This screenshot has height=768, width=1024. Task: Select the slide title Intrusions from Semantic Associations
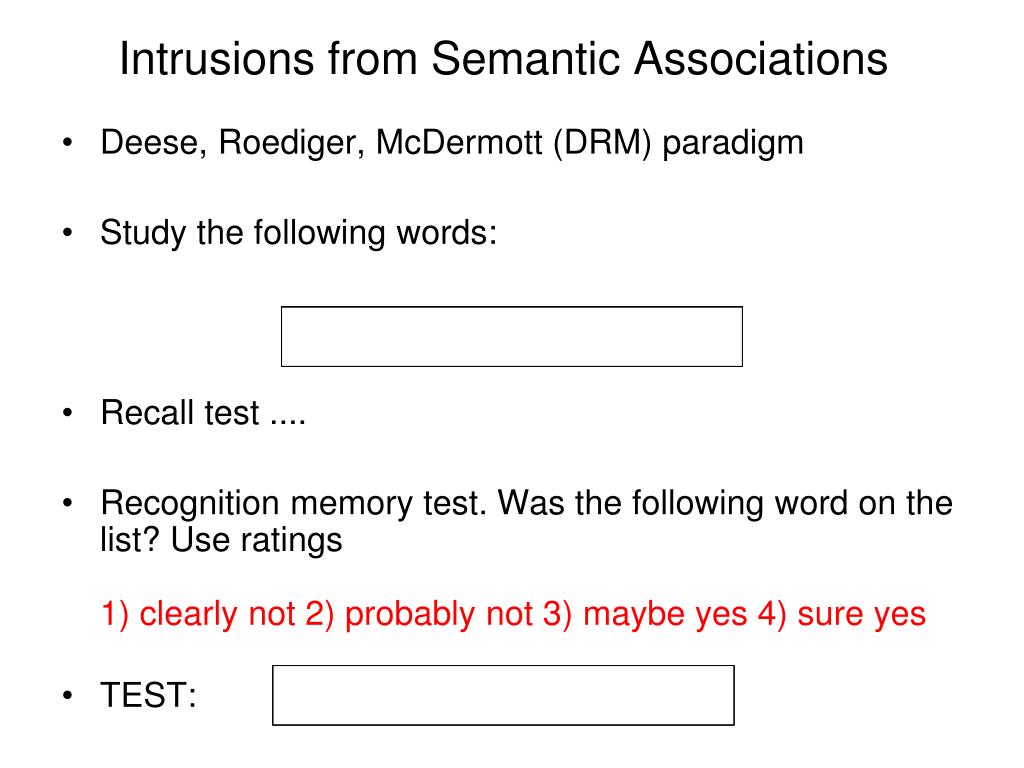tap(503, 59)
